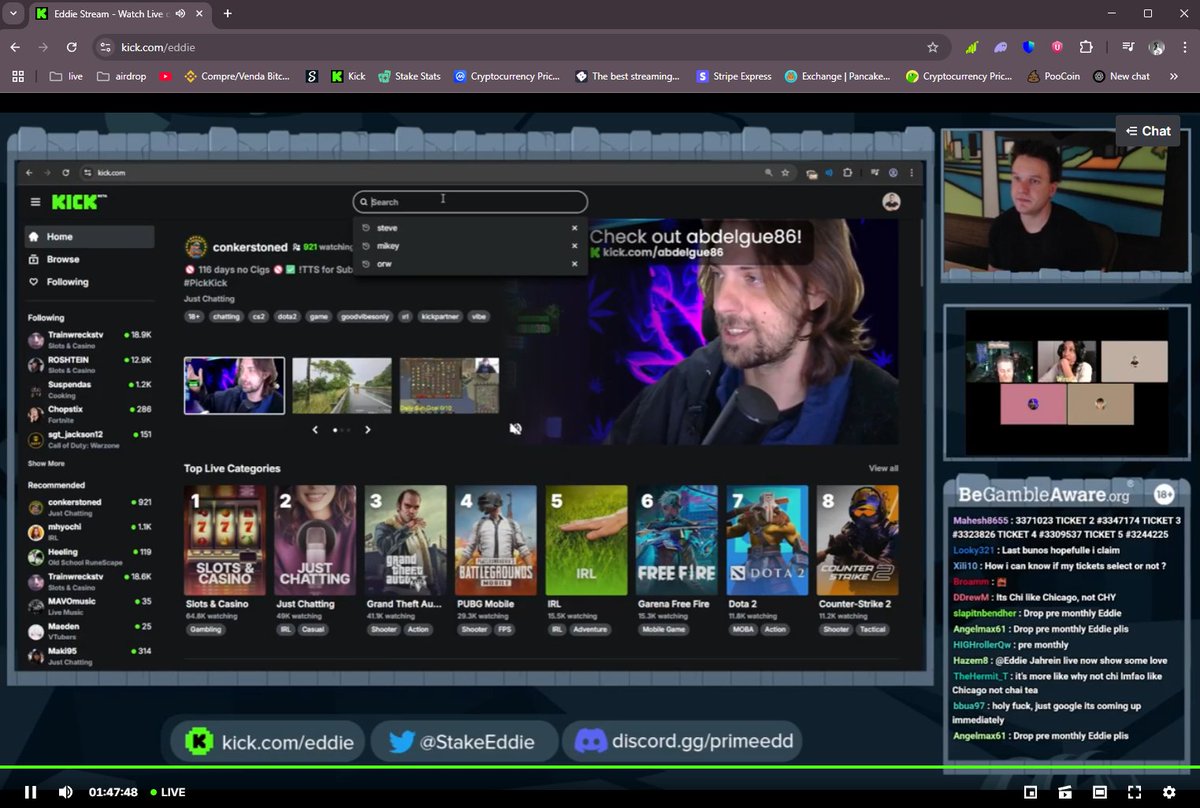Go forward in browser history

tap(43, 47)
